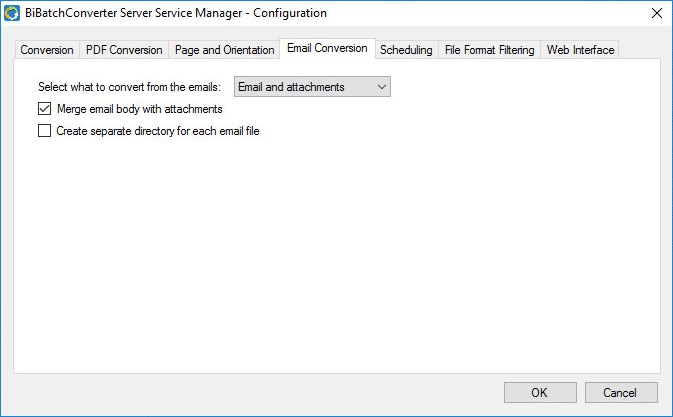The width and height of the screenshot is (673, 417).
Task: Click the Create separate directory label text
Action: (x=158, y=130)
